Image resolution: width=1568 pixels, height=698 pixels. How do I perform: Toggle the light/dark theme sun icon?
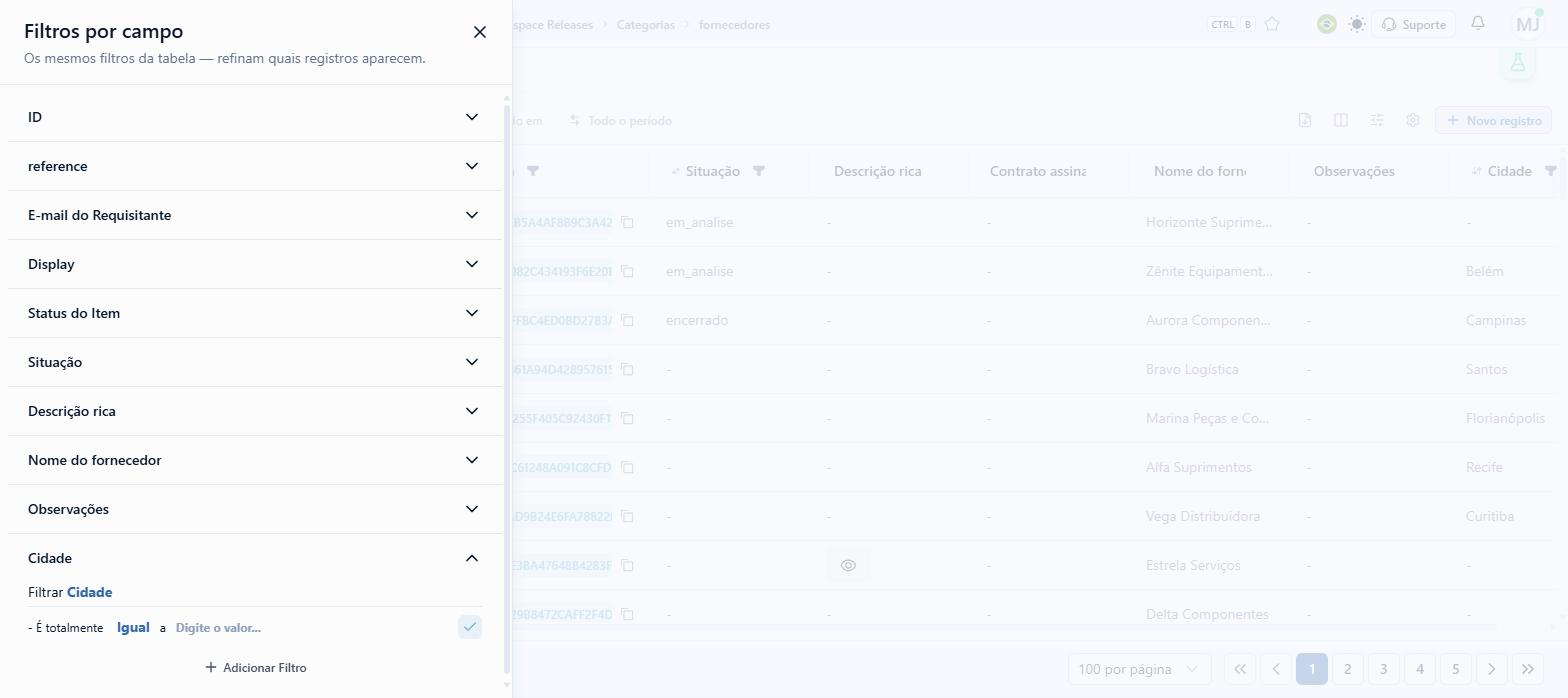(1356, 24)
